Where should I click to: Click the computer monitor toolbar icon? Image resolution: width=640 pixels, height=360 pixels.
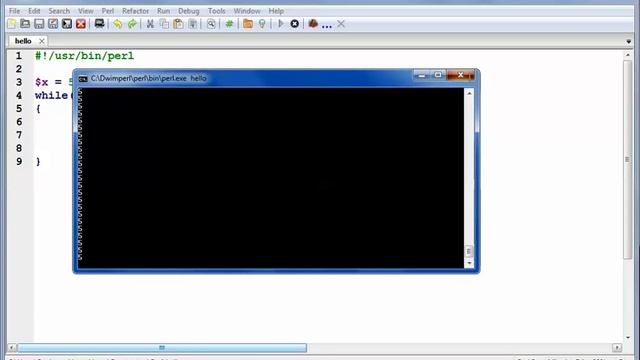click(99, 24)
